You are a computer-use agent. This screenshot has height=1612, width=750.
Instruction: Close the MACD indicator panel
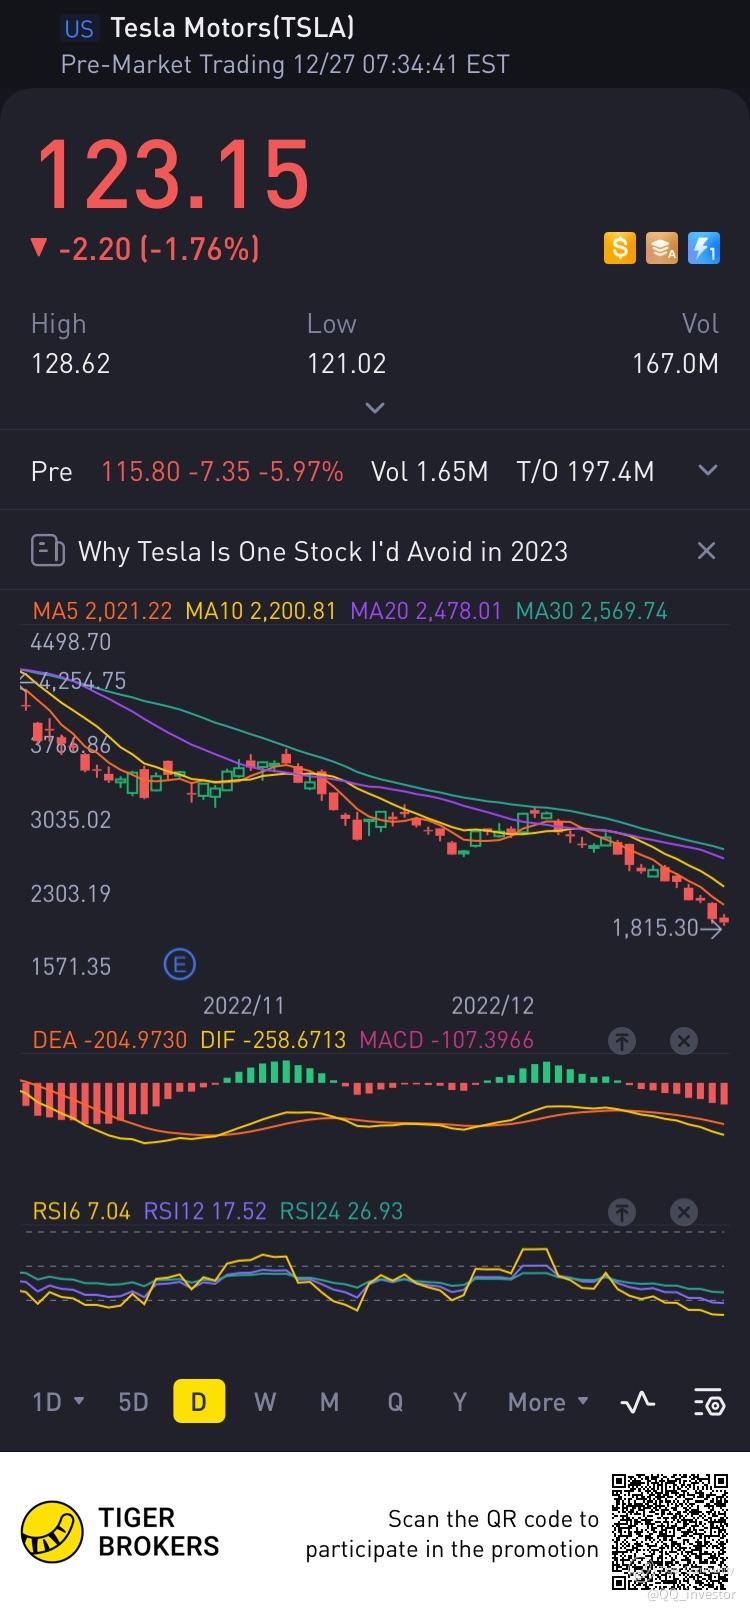click(x=684, y=1041)
